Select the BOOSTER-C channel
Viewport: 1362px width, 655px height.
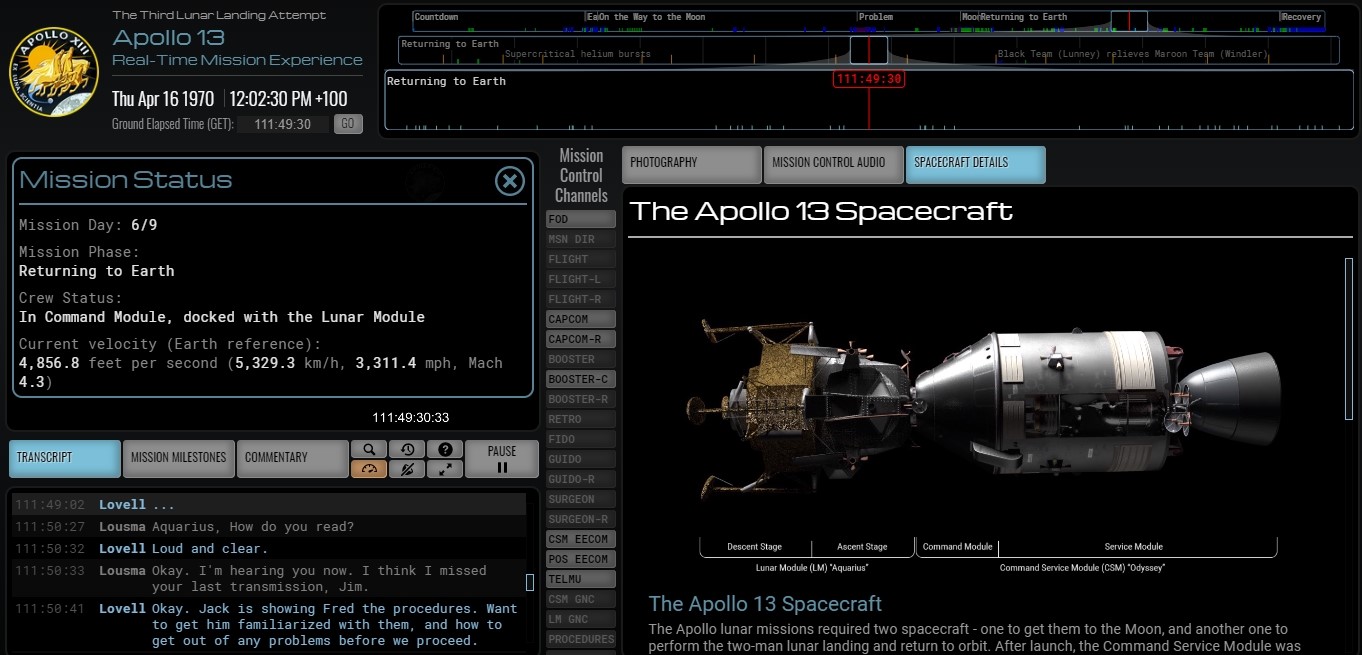[x=581, y=379]
